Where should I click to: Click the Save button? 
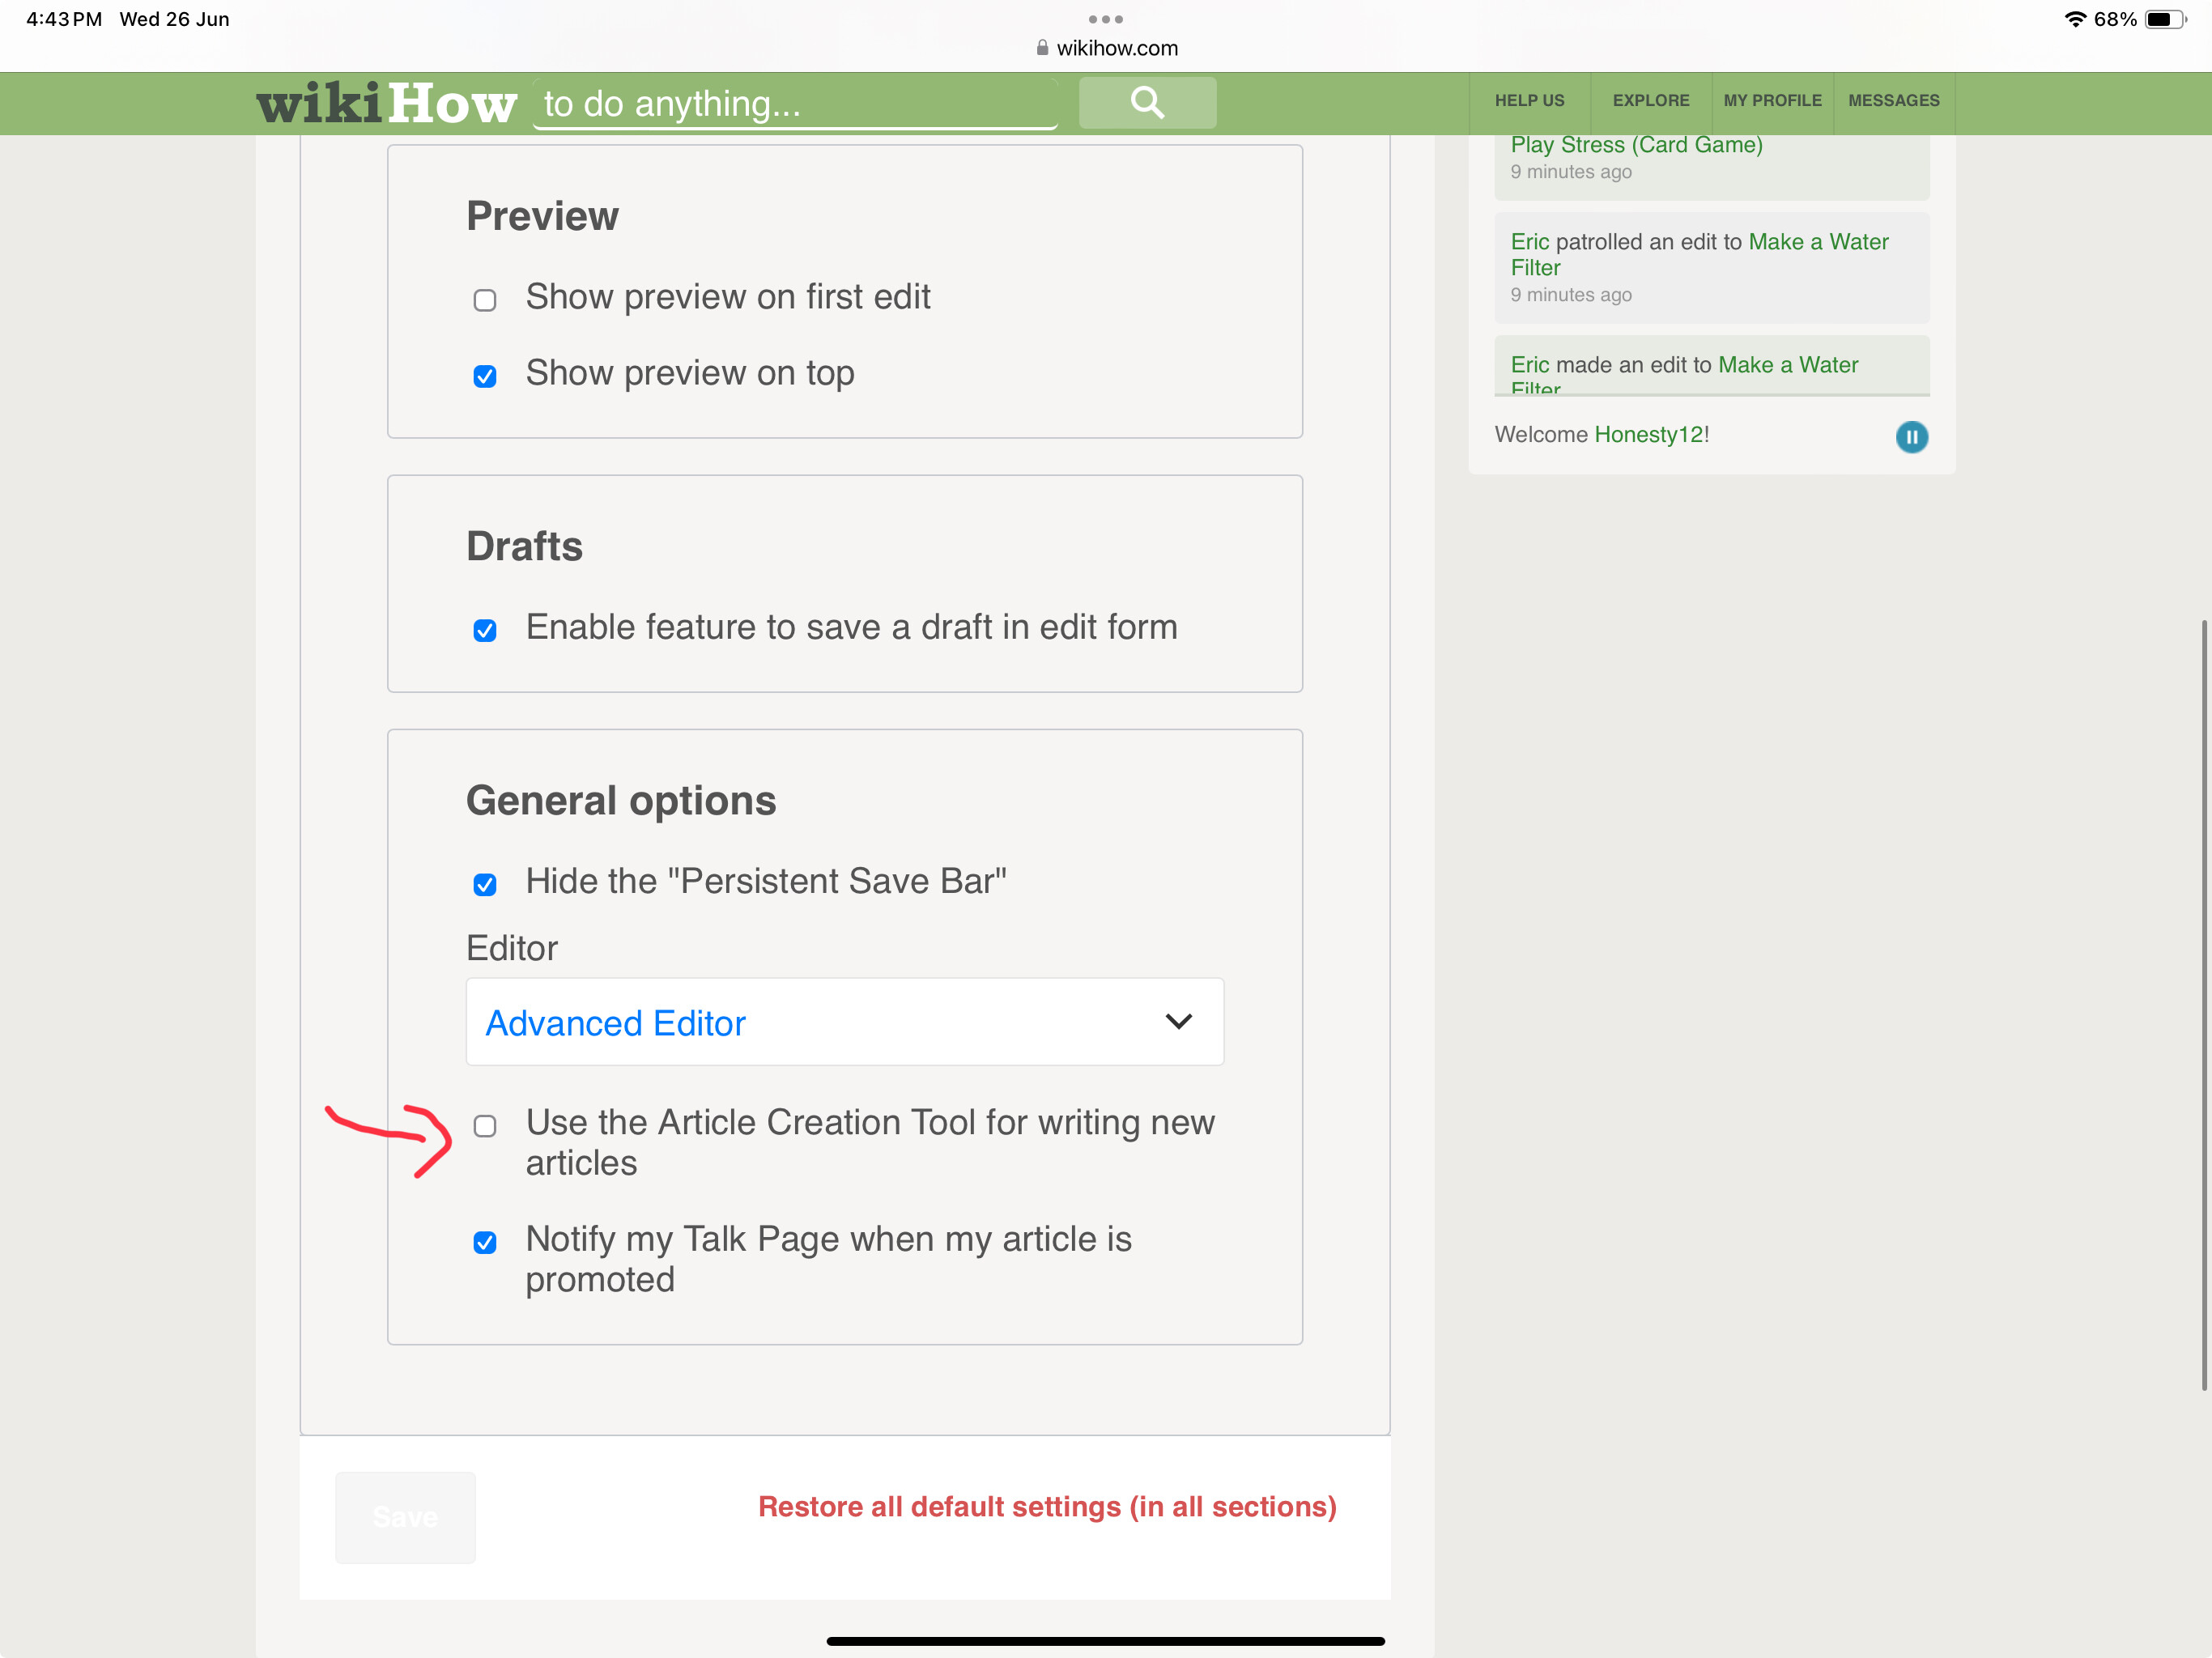coord(405,1517)
